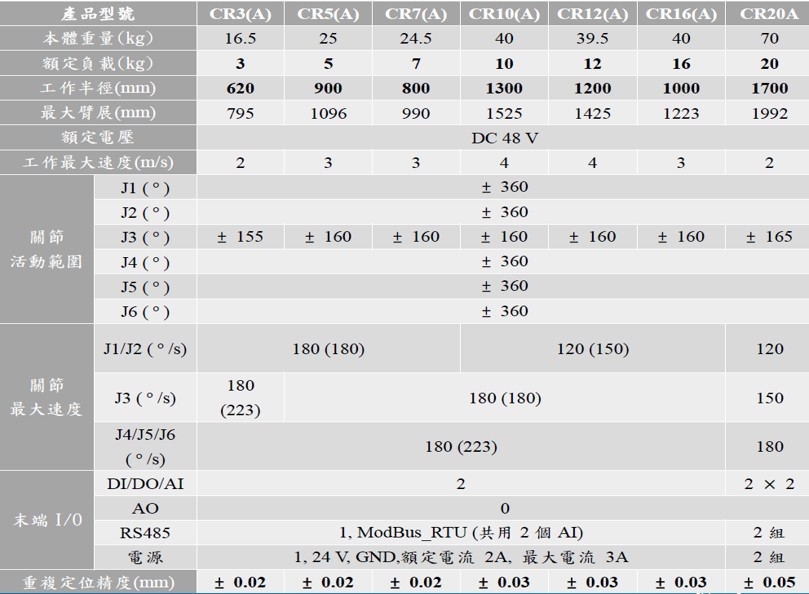Click the J1 (°) row label

[x=145, y=187]
